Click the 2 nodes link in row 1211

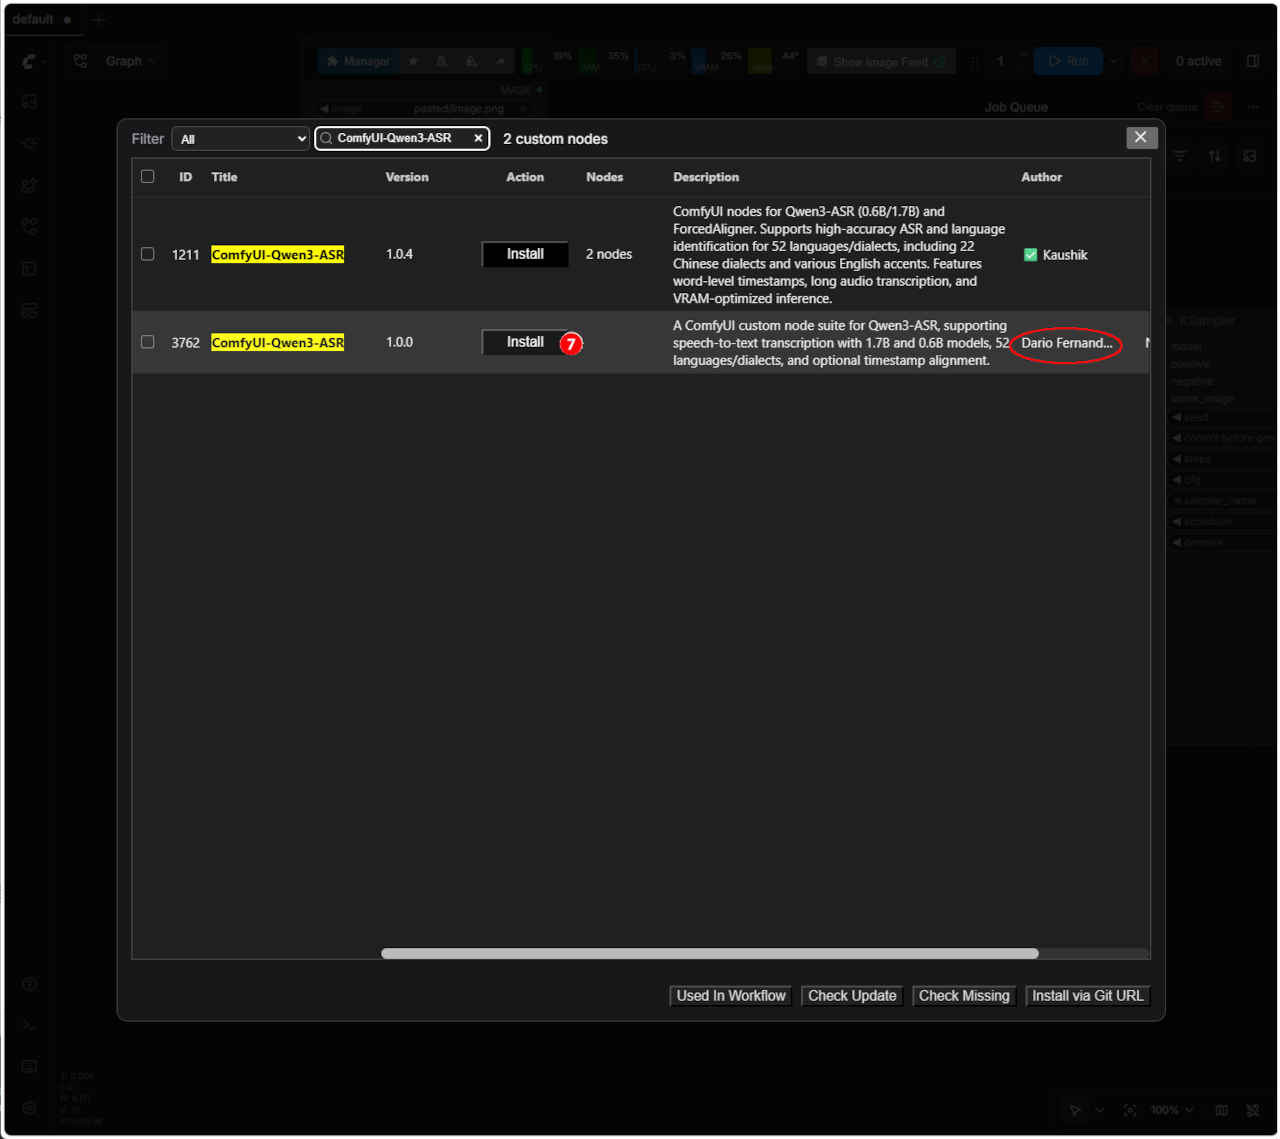click(x=609, y=254)
